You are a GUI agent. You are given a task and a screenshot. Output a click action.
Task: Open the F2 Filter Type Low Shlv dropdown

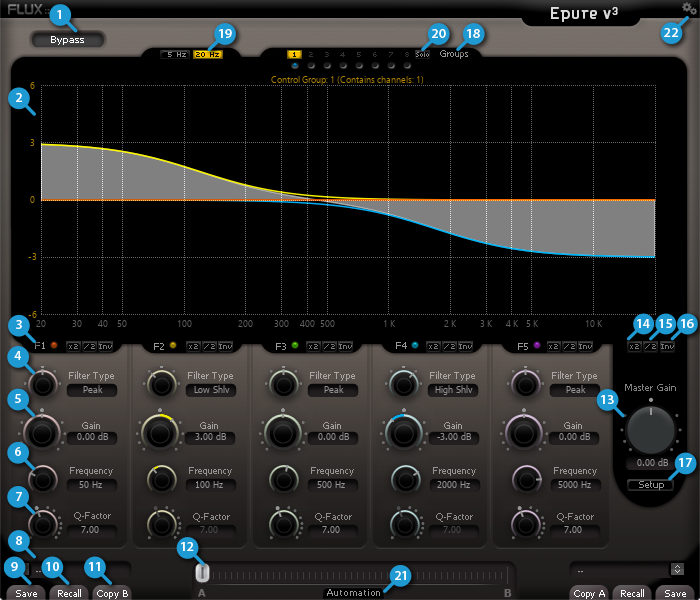(x=210, y=391)
